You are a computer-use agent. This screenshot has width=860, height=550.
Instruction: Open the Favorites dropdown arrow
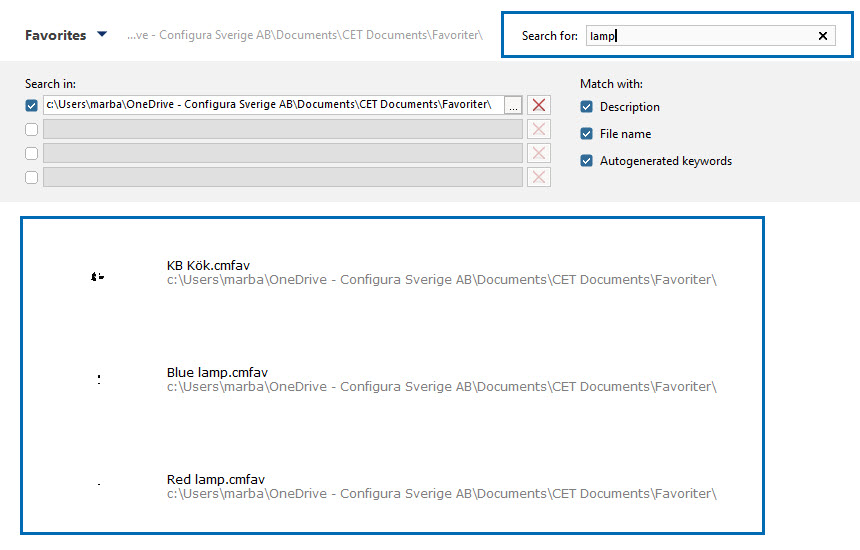101,35
